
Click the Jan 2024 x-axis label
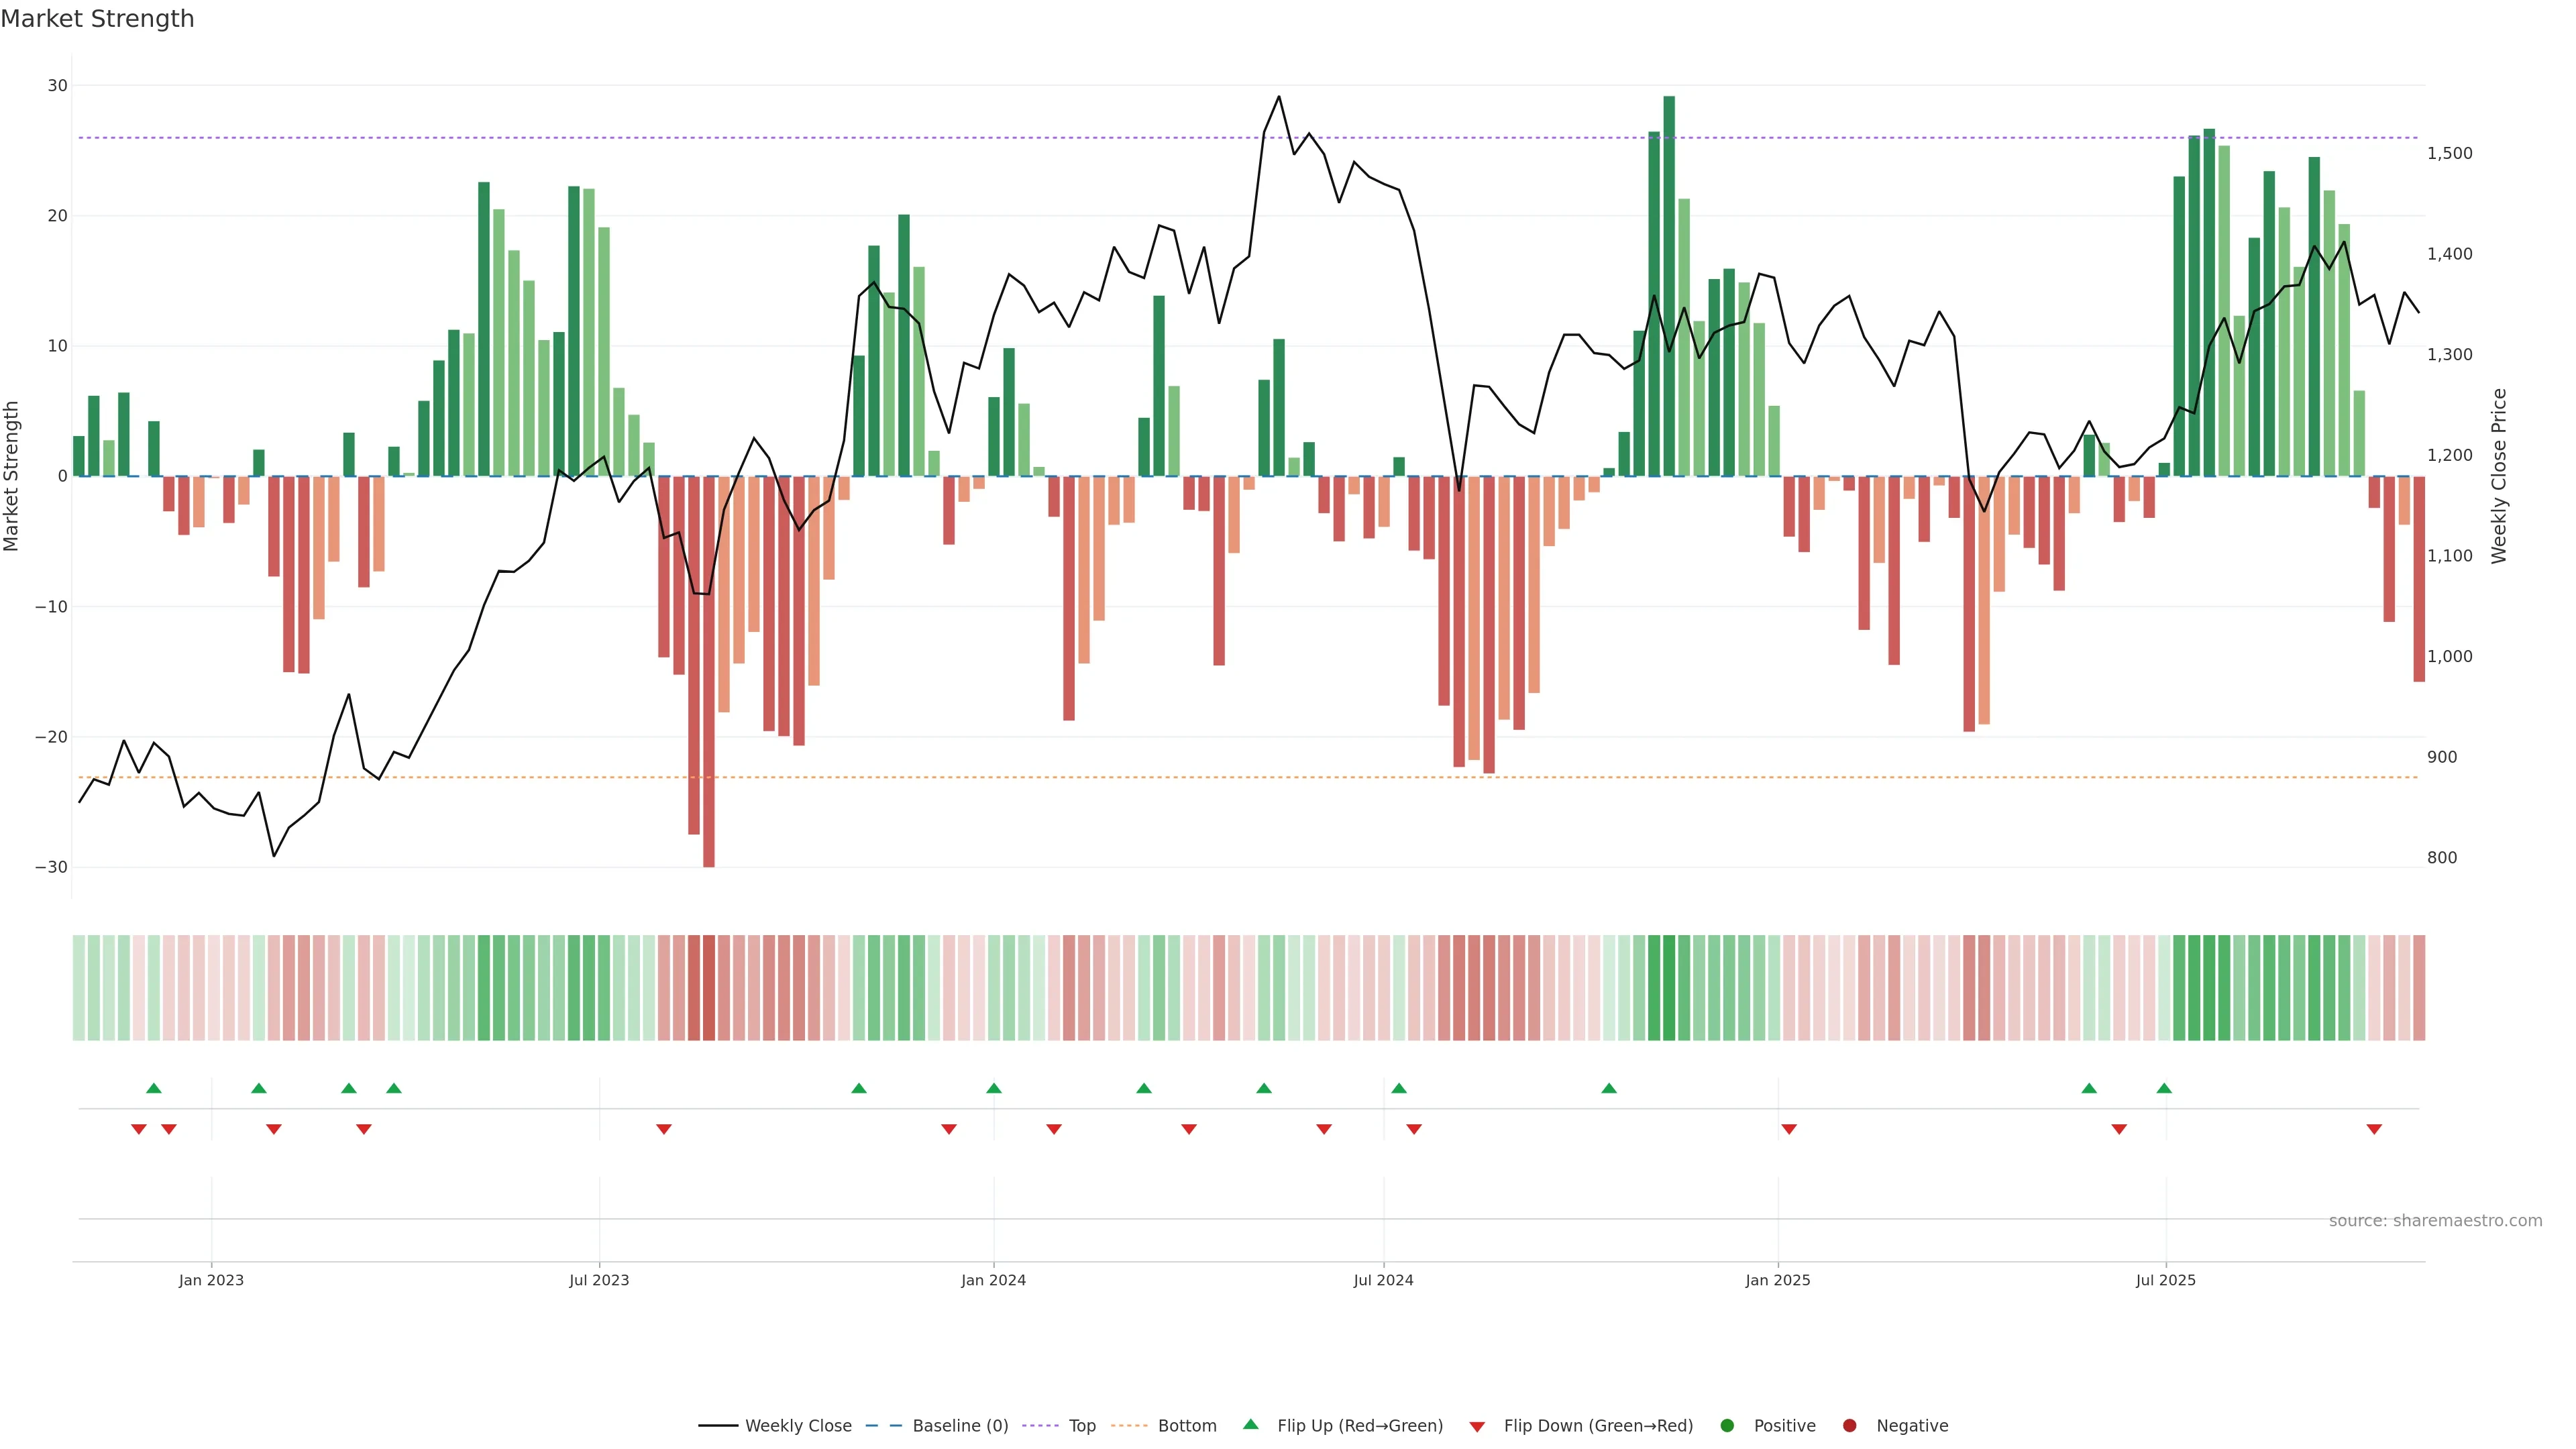[x=993, y=1280]
